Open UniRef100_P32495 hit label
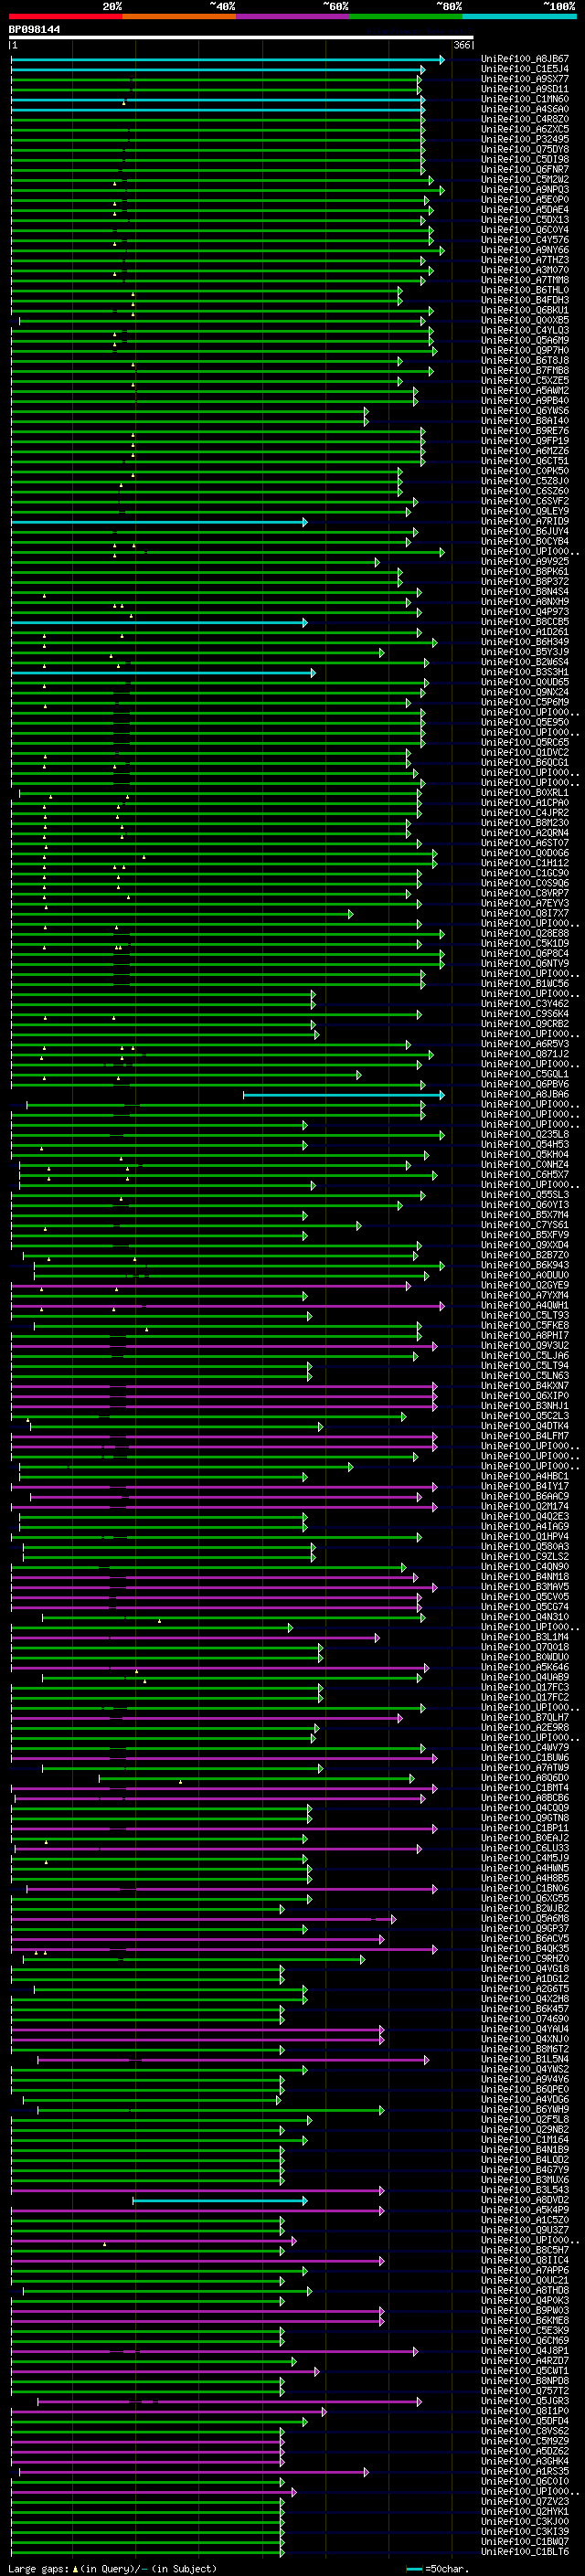Viewport: 585px width, 2576px height. point(525,140)
